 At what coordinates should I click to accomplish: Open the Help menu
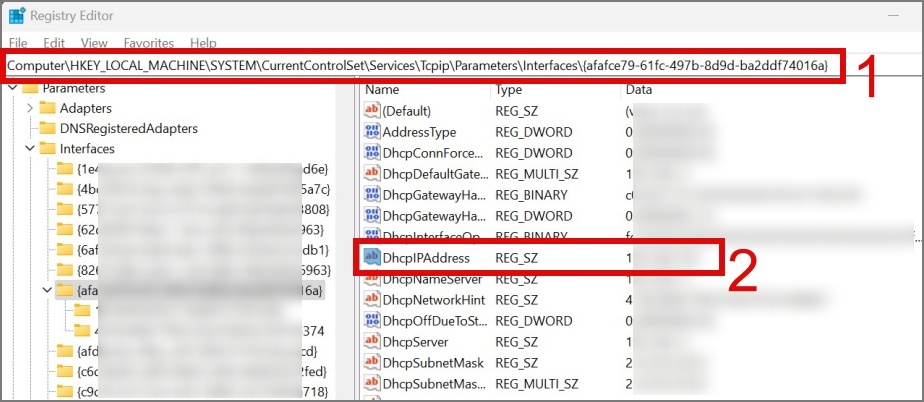click(203, 43)
